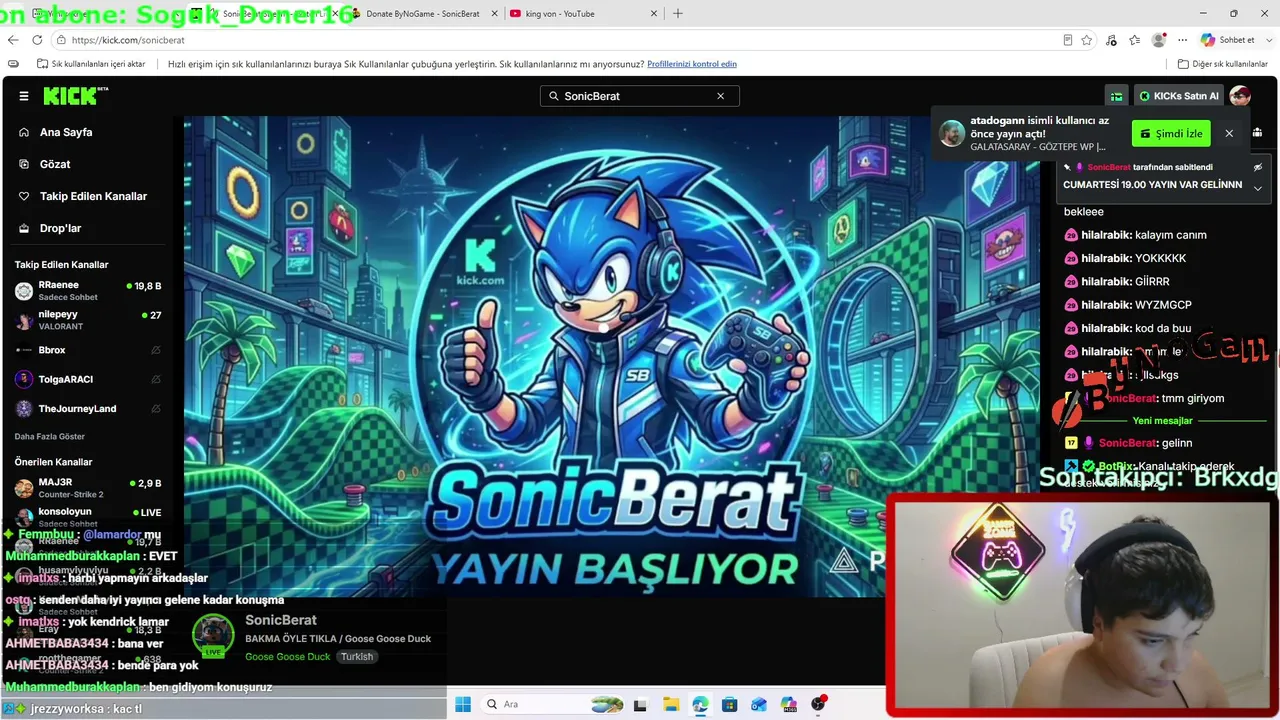Open Takip Edilen Kanallar menu item
Screen dimensions: 1280x720
click(93, 196)
